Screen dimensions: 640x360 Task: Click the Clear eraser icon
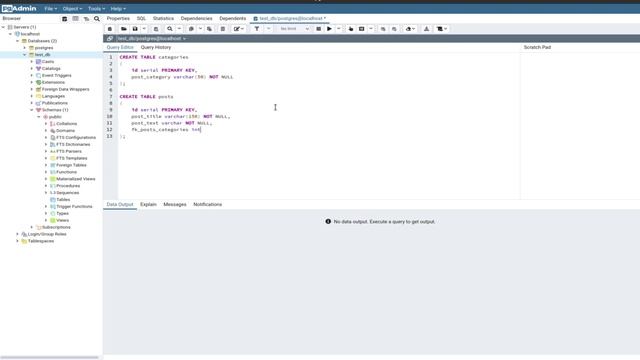coord(408,29)
